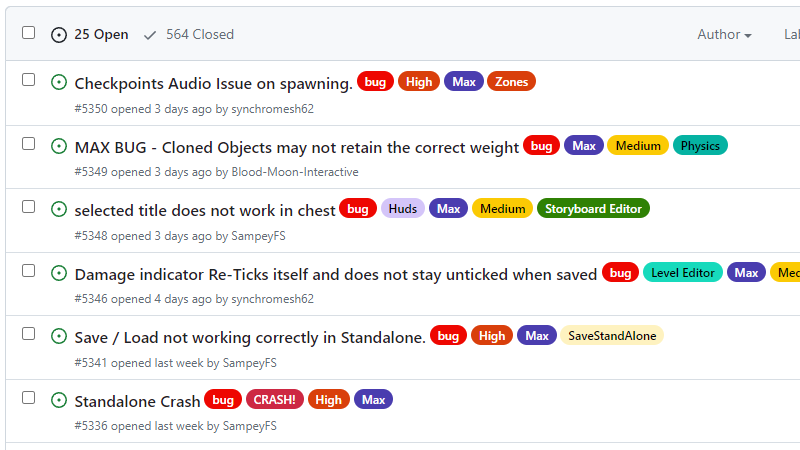Toggle the select-all issues checkbox

click(x=29, y=33)
